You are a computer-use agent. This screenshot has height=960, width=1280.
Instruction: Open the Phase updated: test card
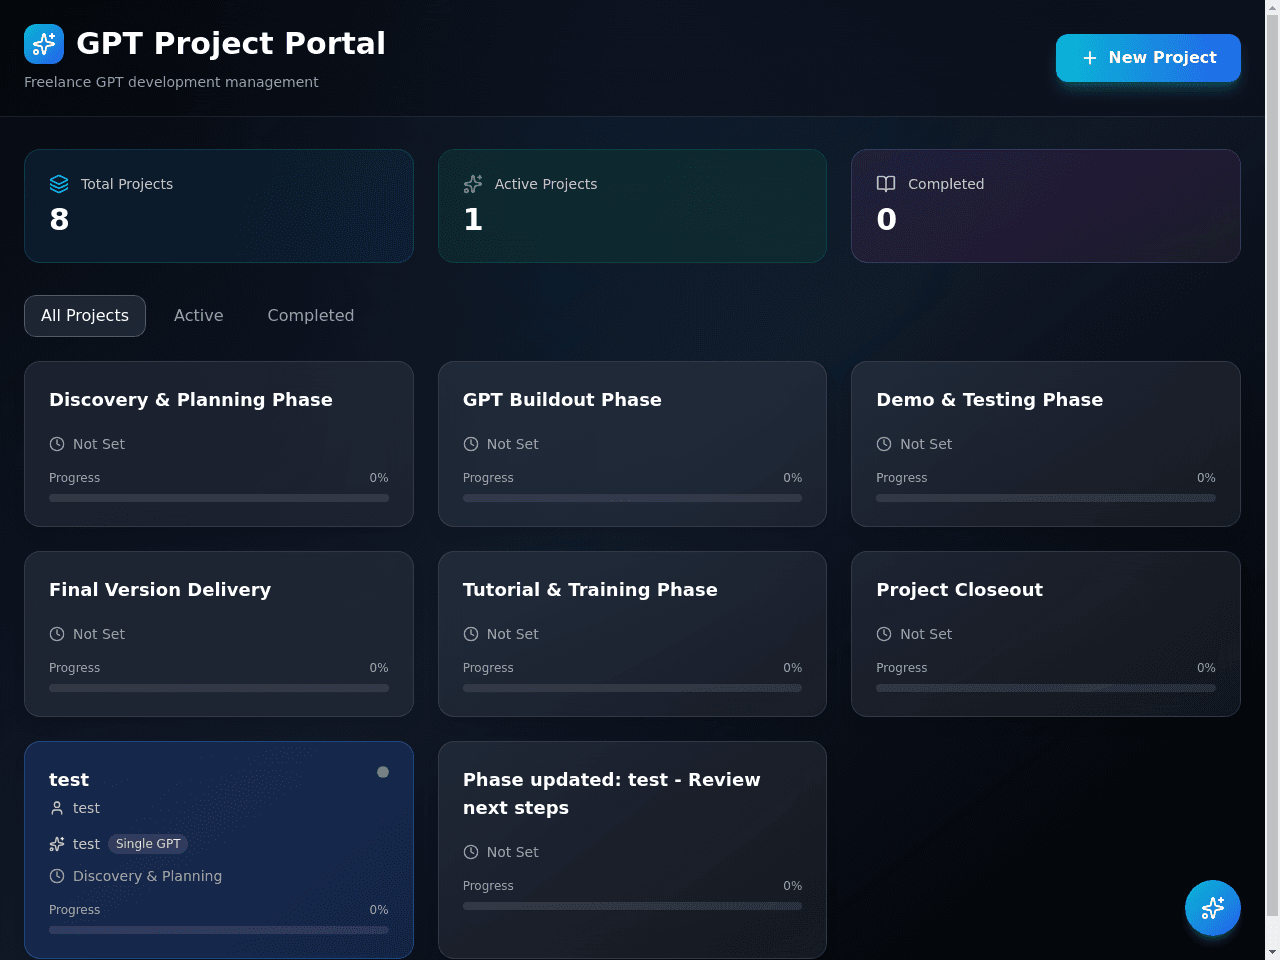[632, 850]
